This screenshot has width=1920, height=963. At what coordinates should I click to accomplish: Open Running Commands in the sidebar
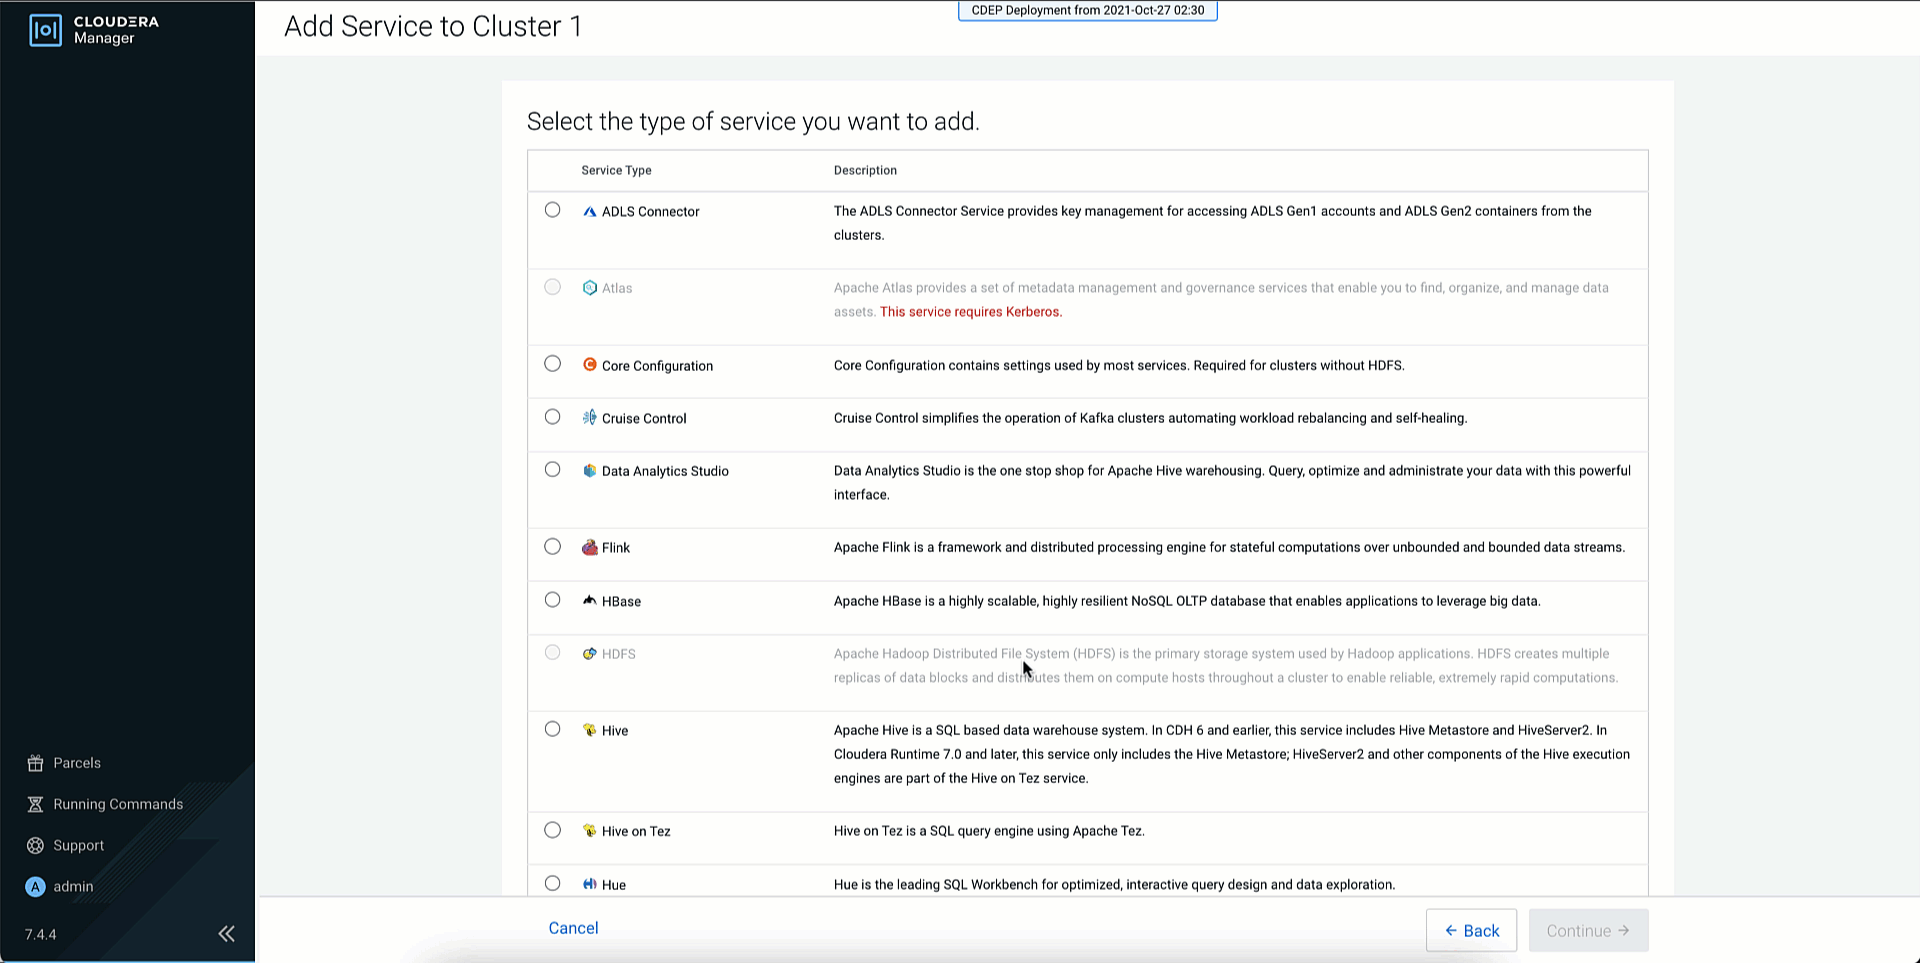(x=117, y=804)
